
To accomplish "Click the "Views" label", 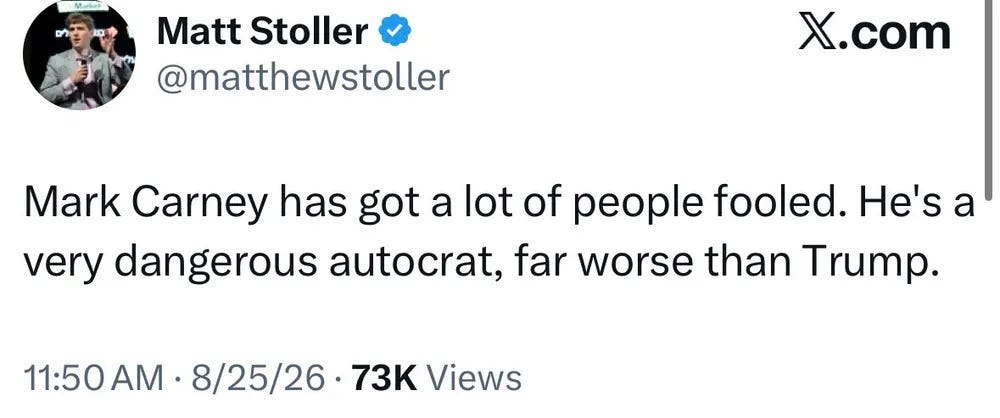I will point(474,378).
